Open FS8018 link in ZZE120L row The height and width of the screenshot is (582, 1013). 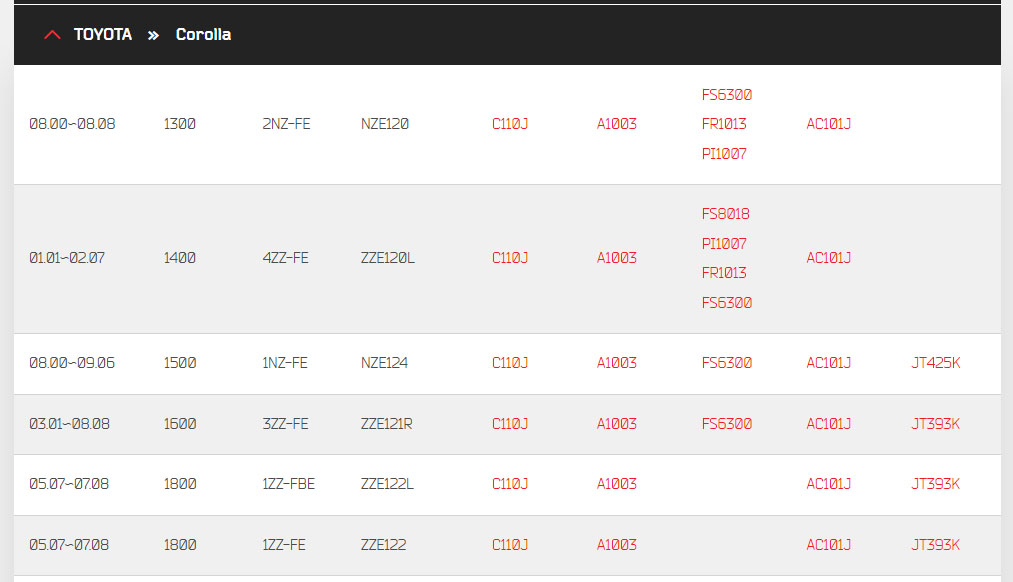[x=726, y=214]
